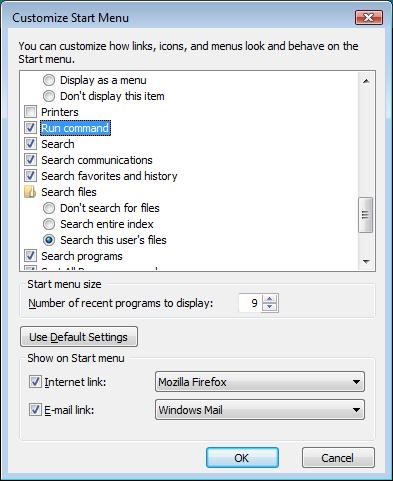The image size is (393, 481).
Task: Increase number of recent programs
Action: 269,299
